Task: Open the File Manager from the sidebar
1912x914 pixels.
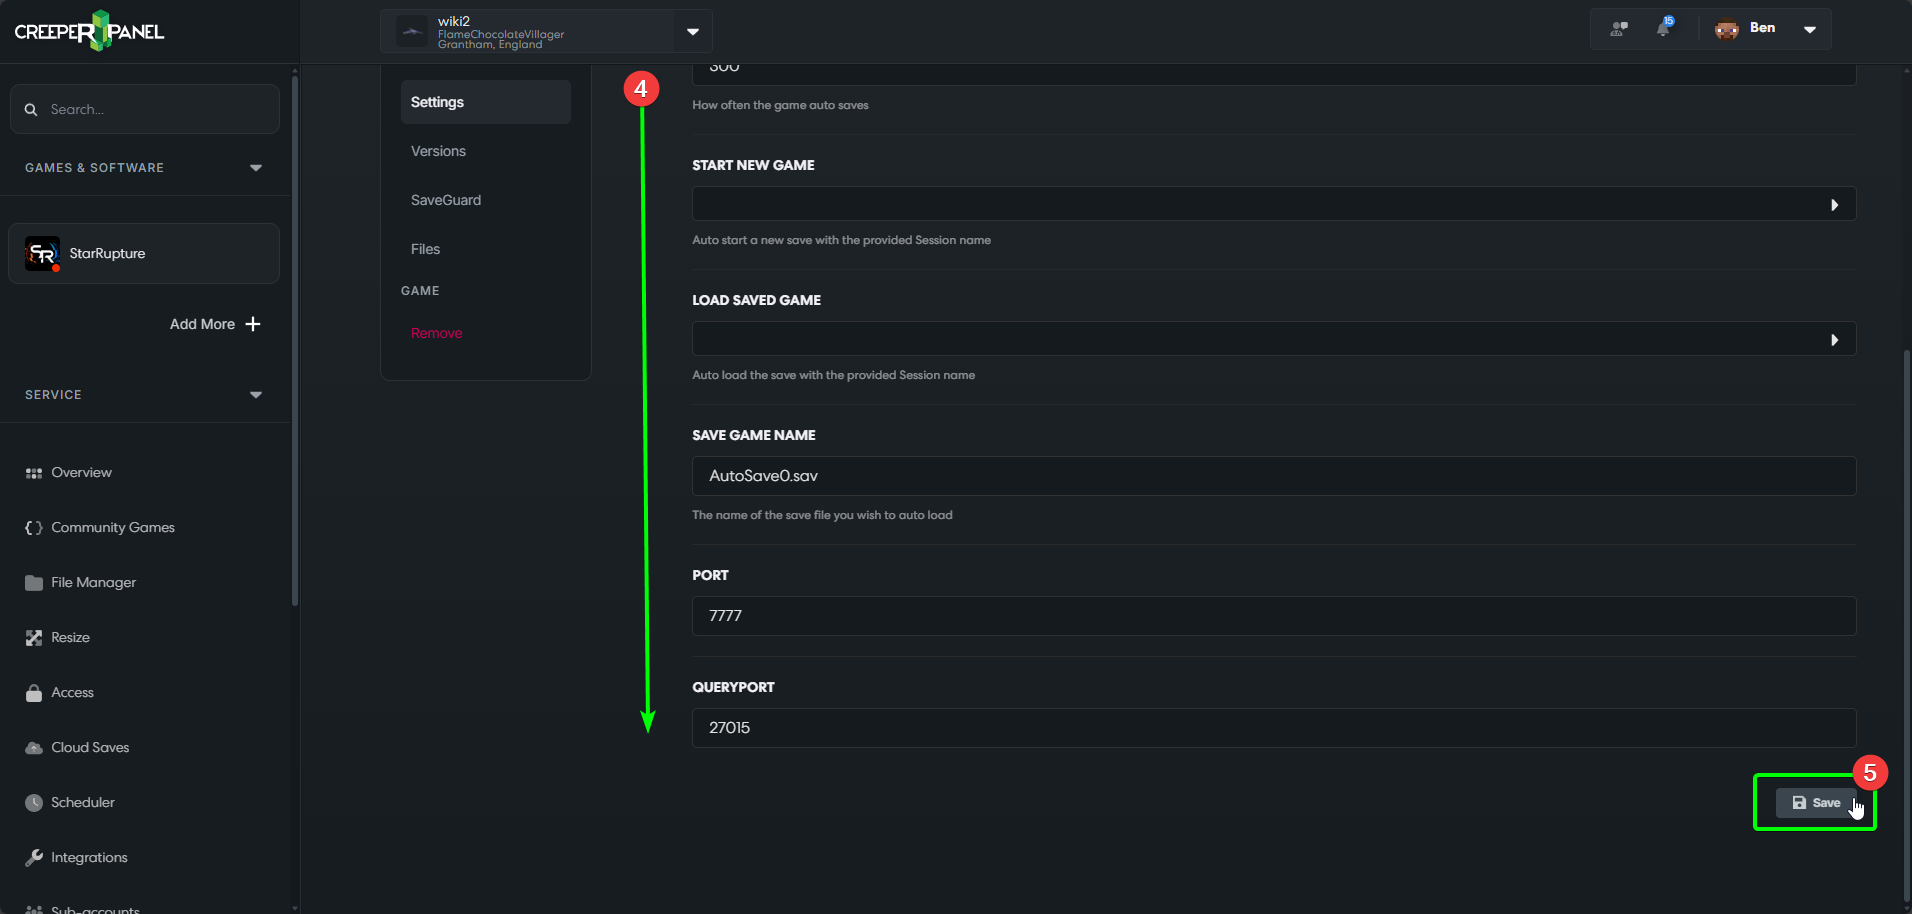Action: pyautogui.click(x=93, y=582)
